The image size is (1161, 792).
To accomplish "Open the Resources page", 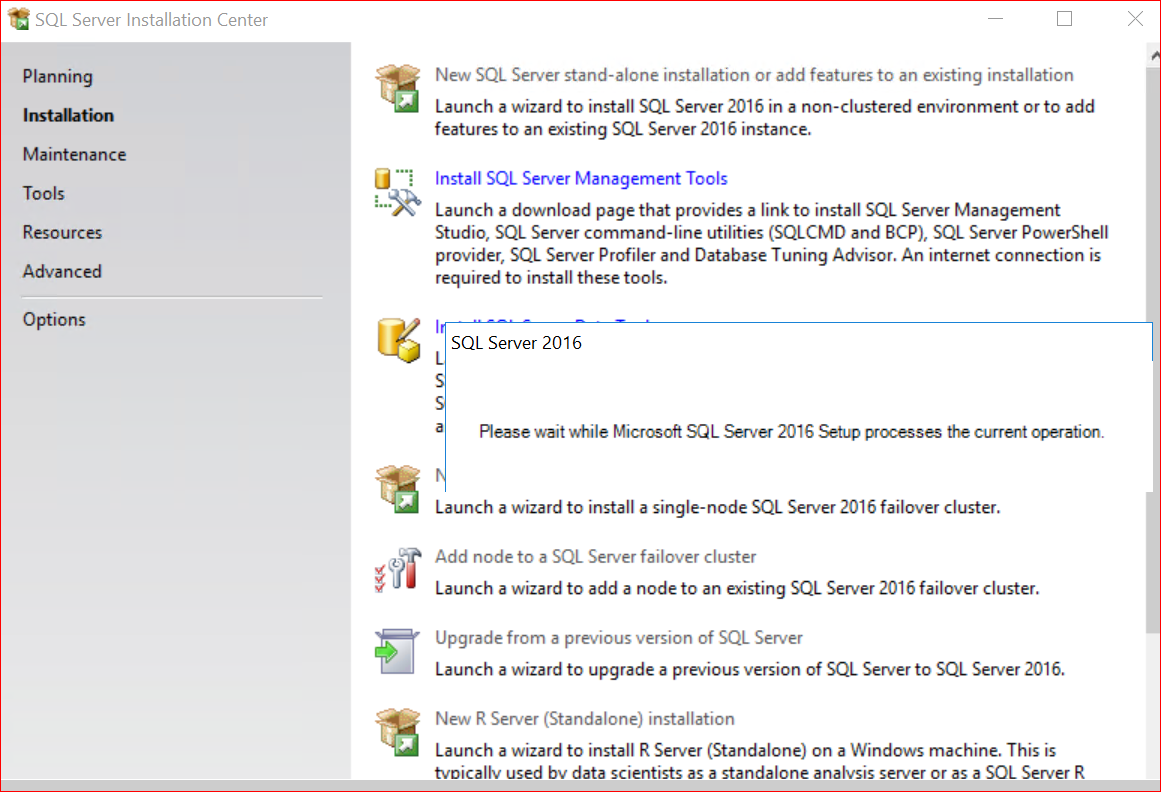I will [62, 232].
